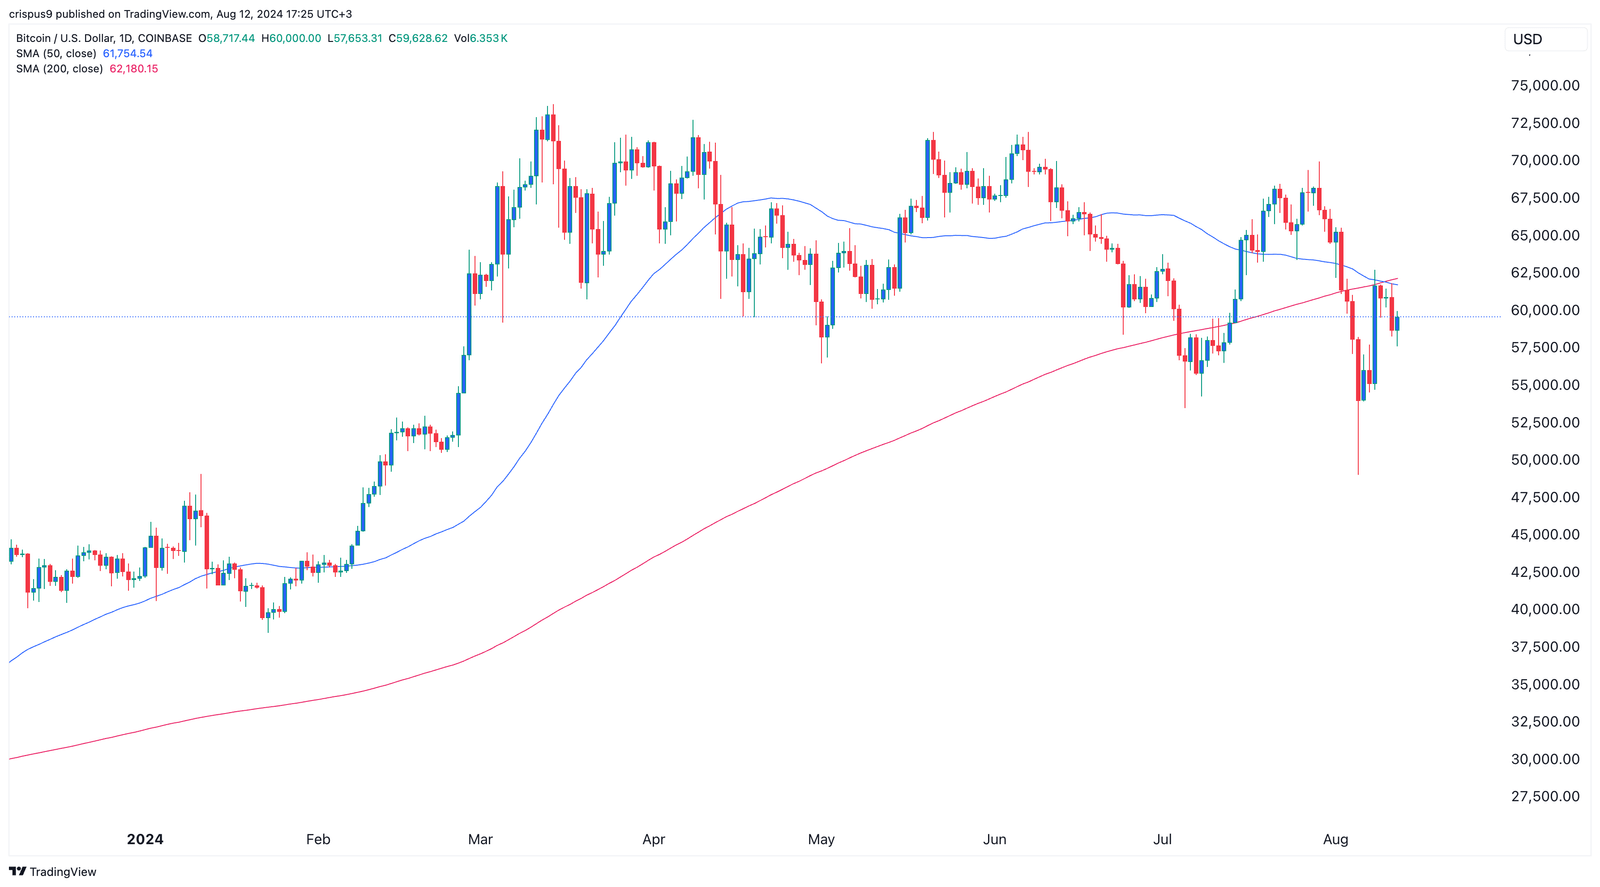Viewport: 1600px width, 887px height.
Task: Click the 72,500.00 price axis label
Action: point(1545,123)
